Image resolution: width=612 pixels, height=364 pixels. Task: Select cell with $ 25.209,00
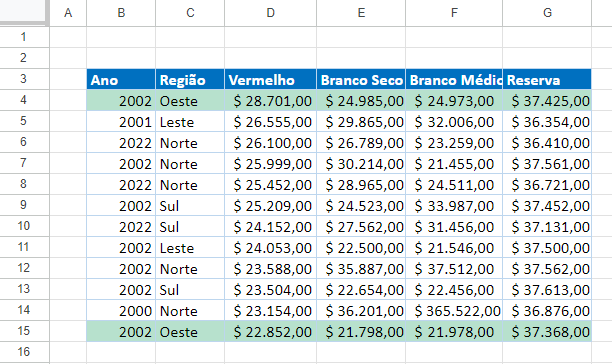(270, 206)
